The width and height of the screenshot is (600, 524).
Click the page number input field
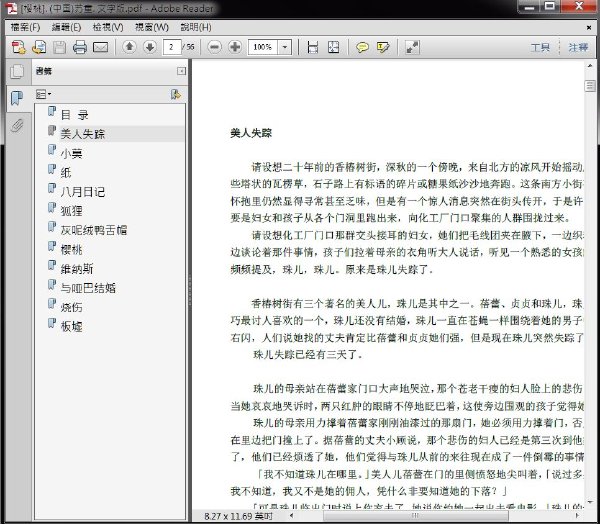(x=171, y=47)
